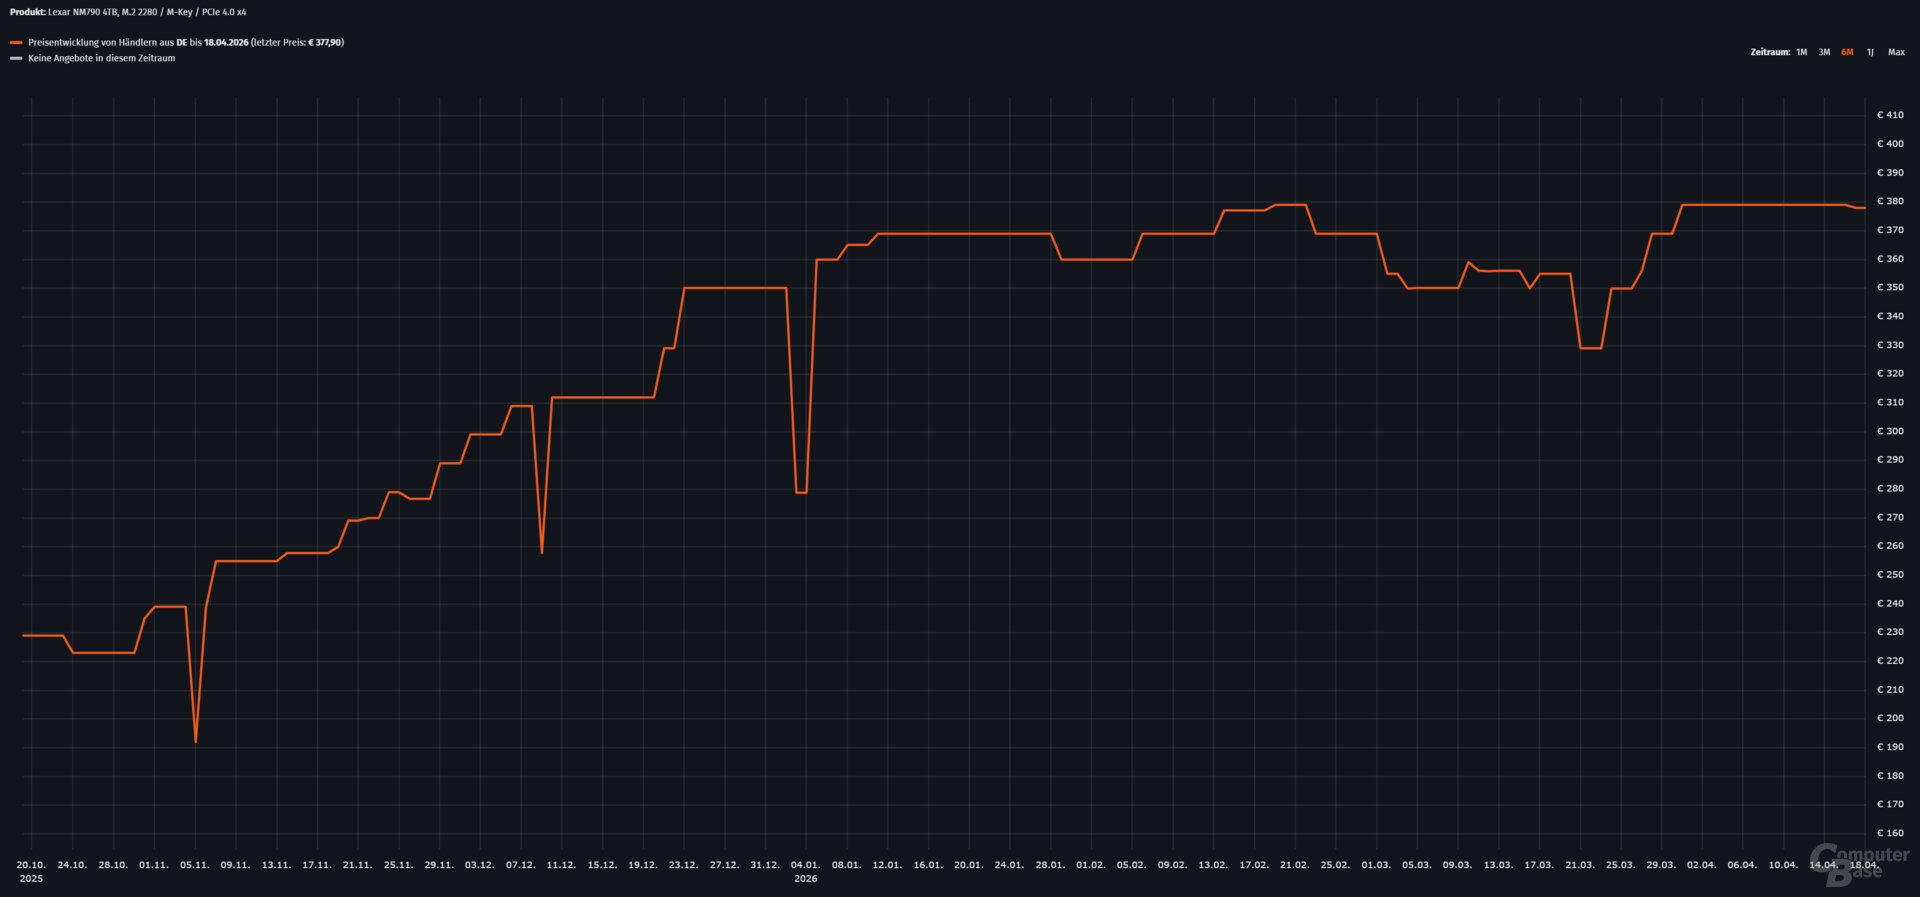Click the 07.12. date axis label

(520, 865)
